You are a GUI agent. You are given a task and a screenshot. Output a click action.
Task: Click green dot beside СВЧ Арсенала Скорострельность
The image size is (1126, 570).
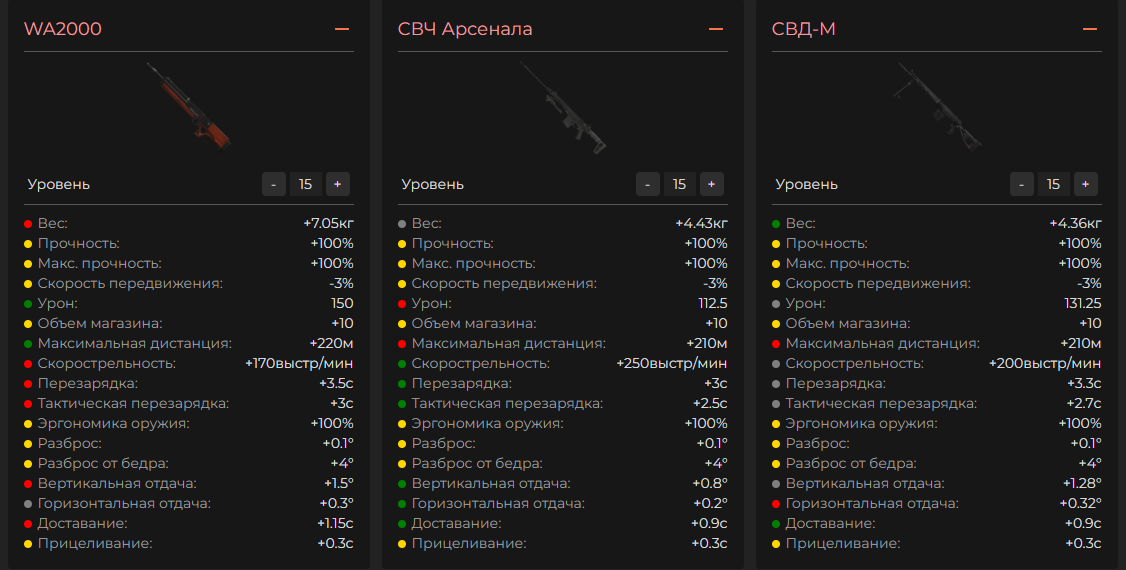tap(402, 364)
